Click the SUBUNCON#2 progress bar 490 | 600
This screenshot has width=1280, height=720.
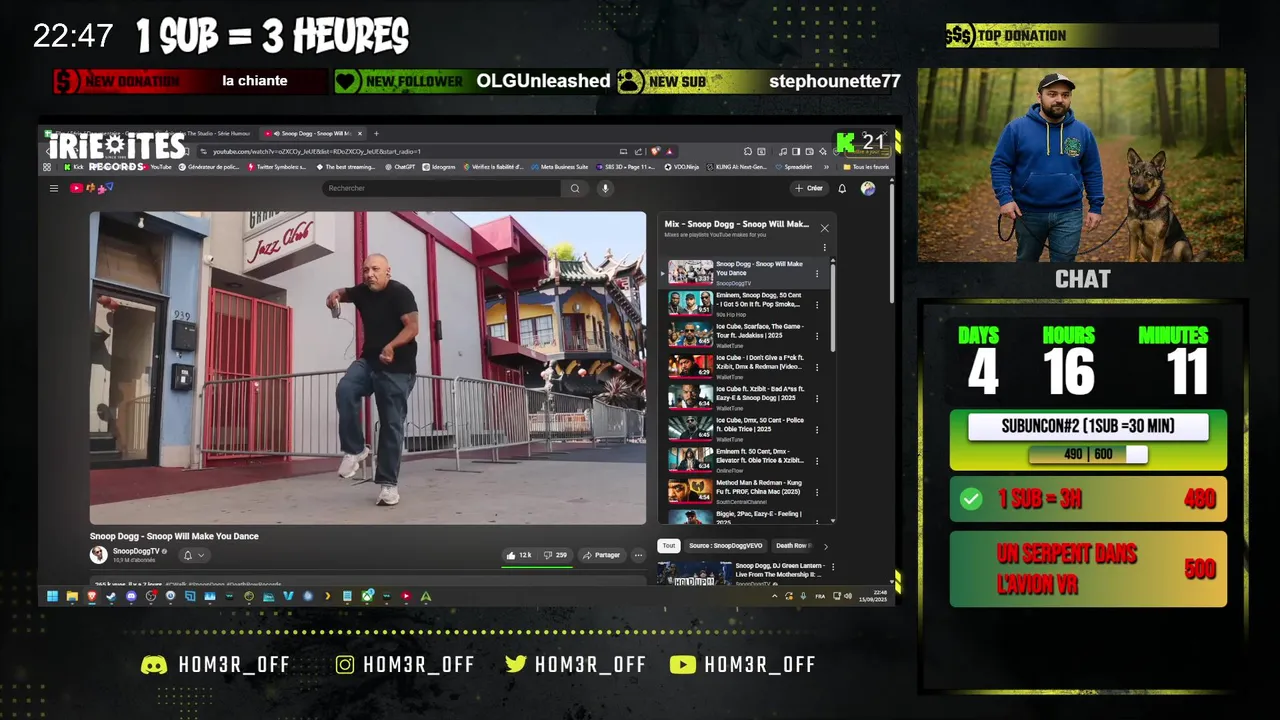1088,454
